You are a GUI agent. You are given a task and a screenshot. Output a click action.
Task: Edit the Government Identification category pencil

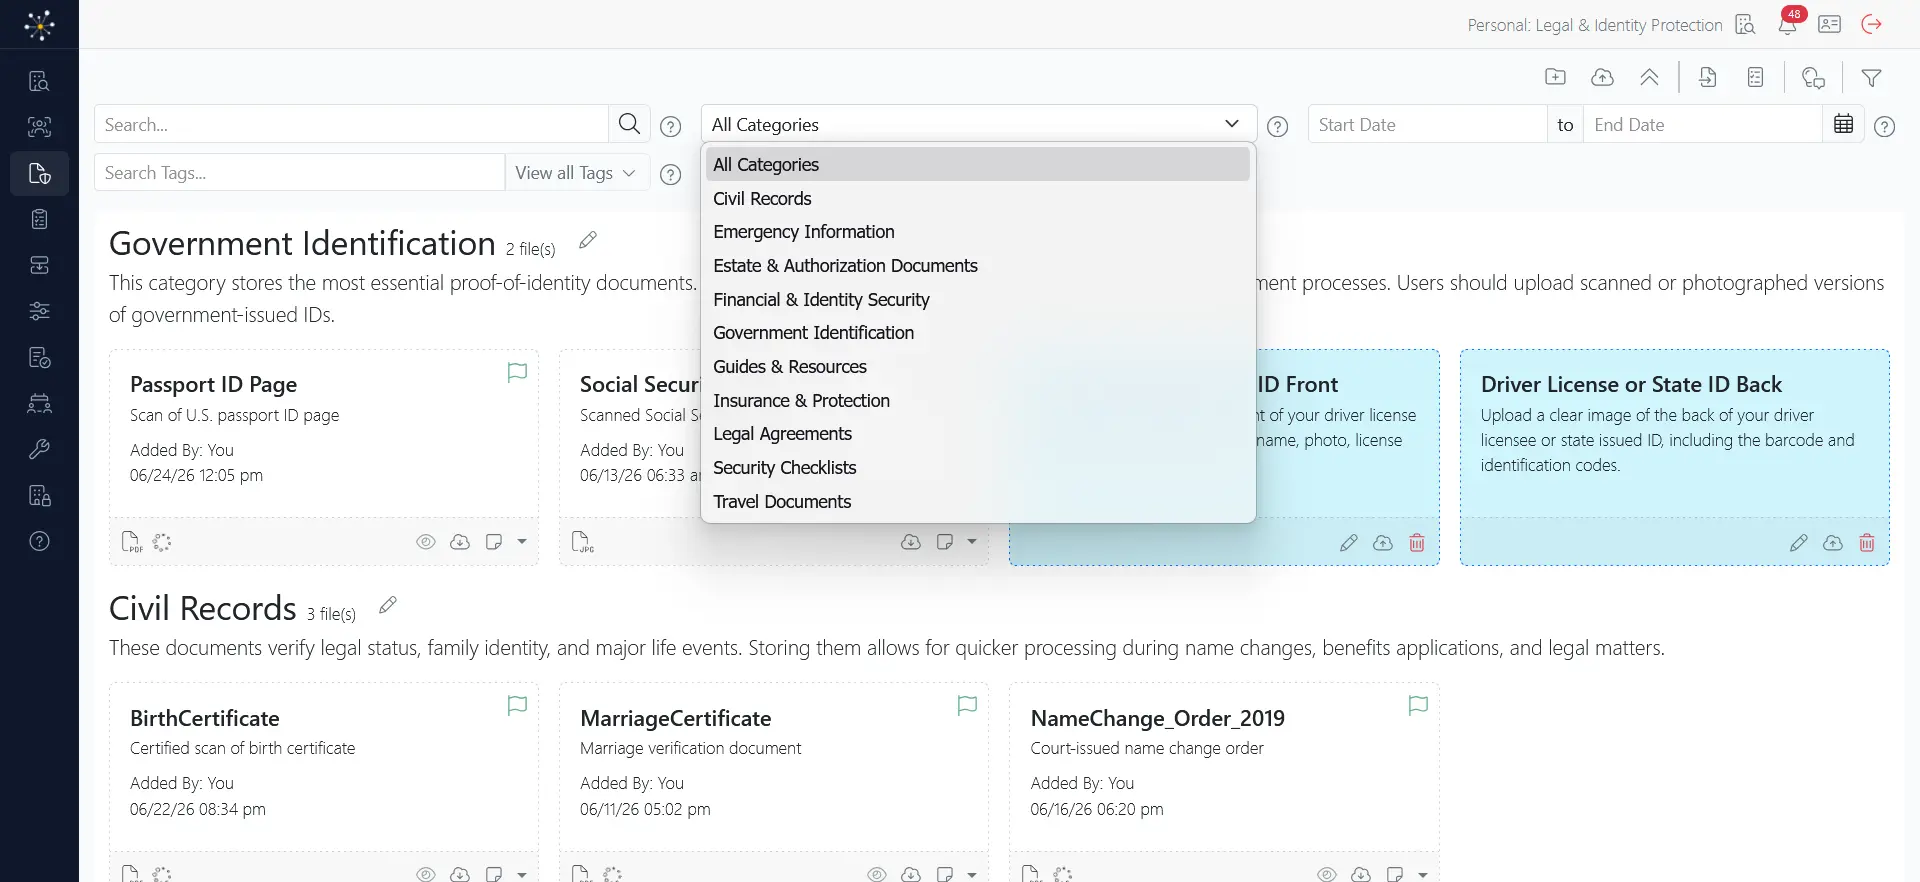point(588,240)
